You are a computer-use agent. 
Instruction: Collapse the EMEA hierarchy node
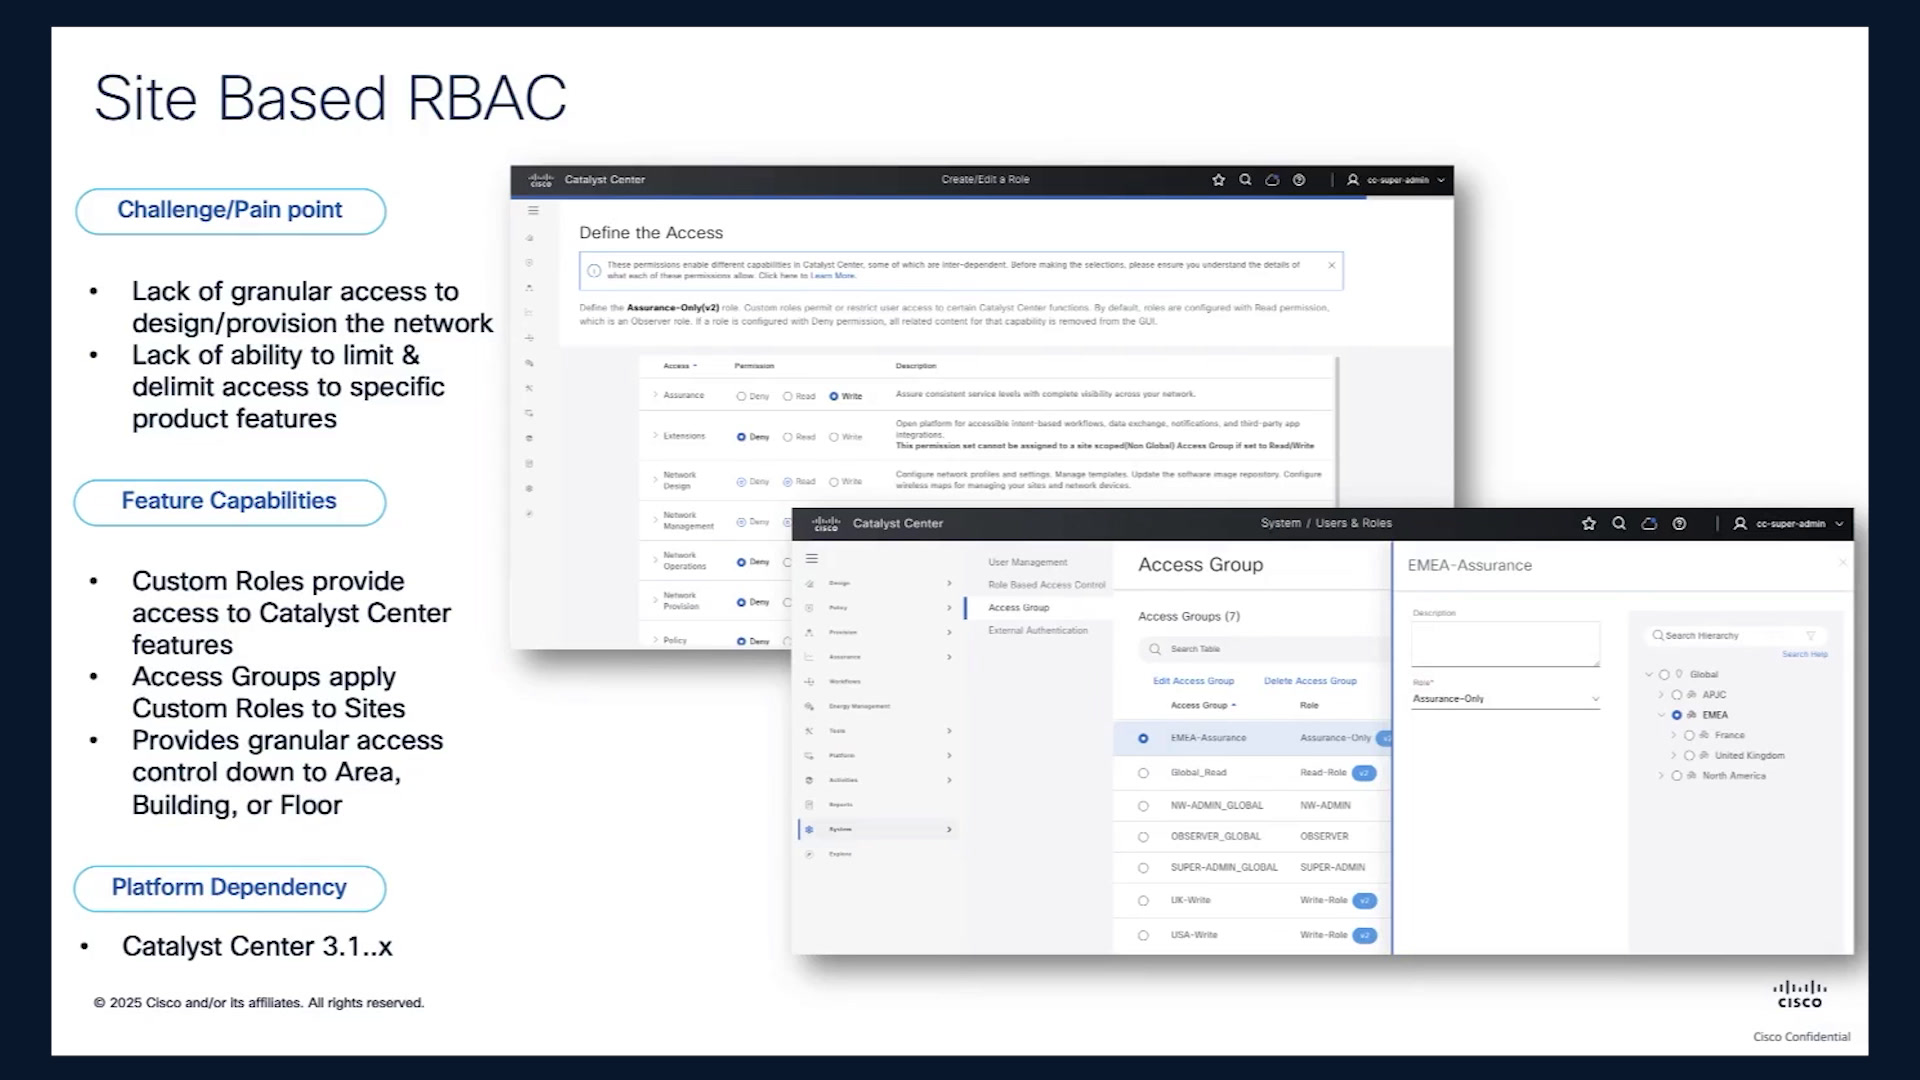1661,715
